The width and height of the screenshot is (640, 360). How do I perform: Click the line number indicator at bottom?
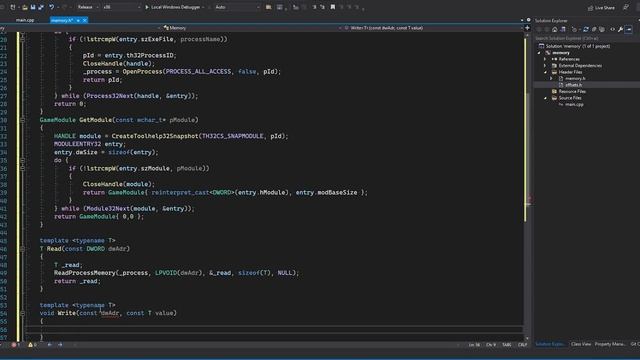(474, 345)
